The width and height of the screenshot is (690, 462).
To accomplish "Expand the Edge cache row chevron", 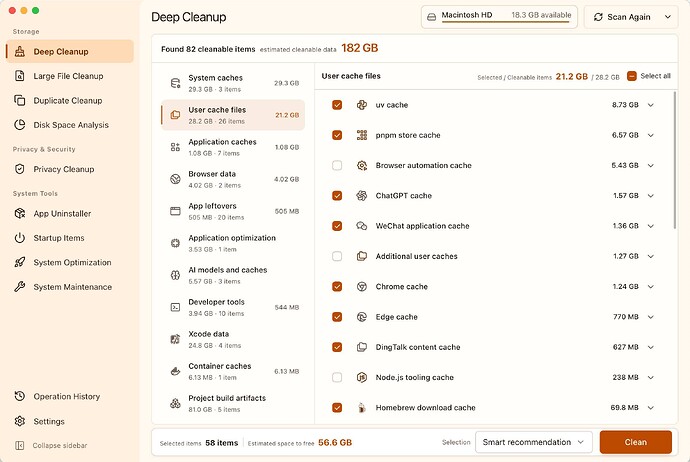I will (x=651, y=317).
